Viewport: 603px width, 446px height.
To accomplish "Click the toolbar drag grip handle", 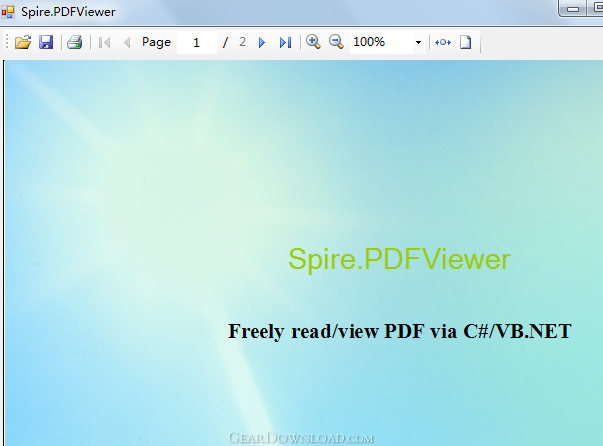I will [x=7, y=42].
